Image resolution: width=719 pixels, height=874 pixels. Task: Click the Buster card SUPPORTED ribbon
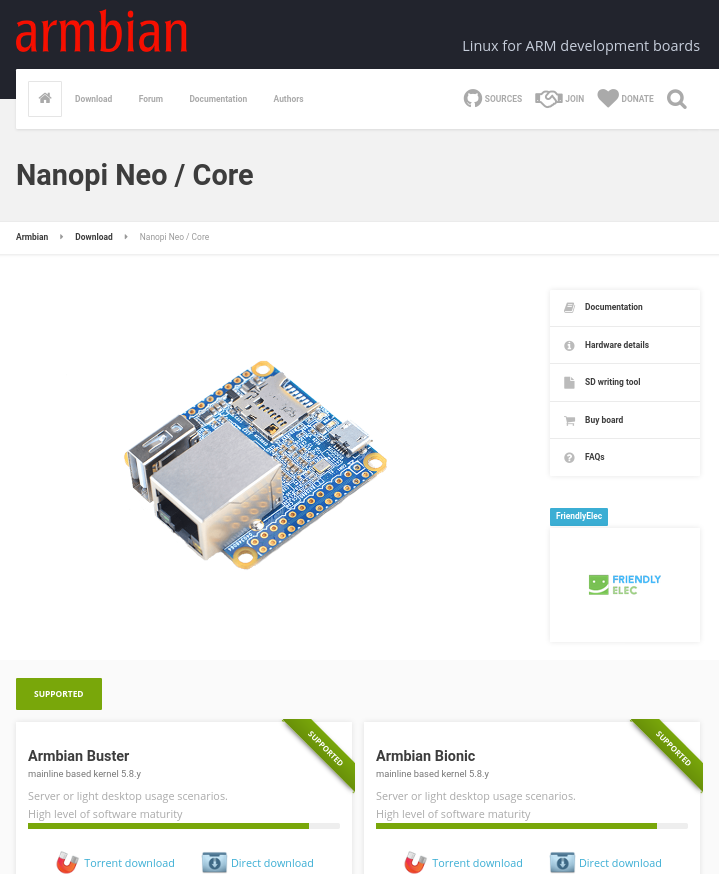tap(324, 749)
